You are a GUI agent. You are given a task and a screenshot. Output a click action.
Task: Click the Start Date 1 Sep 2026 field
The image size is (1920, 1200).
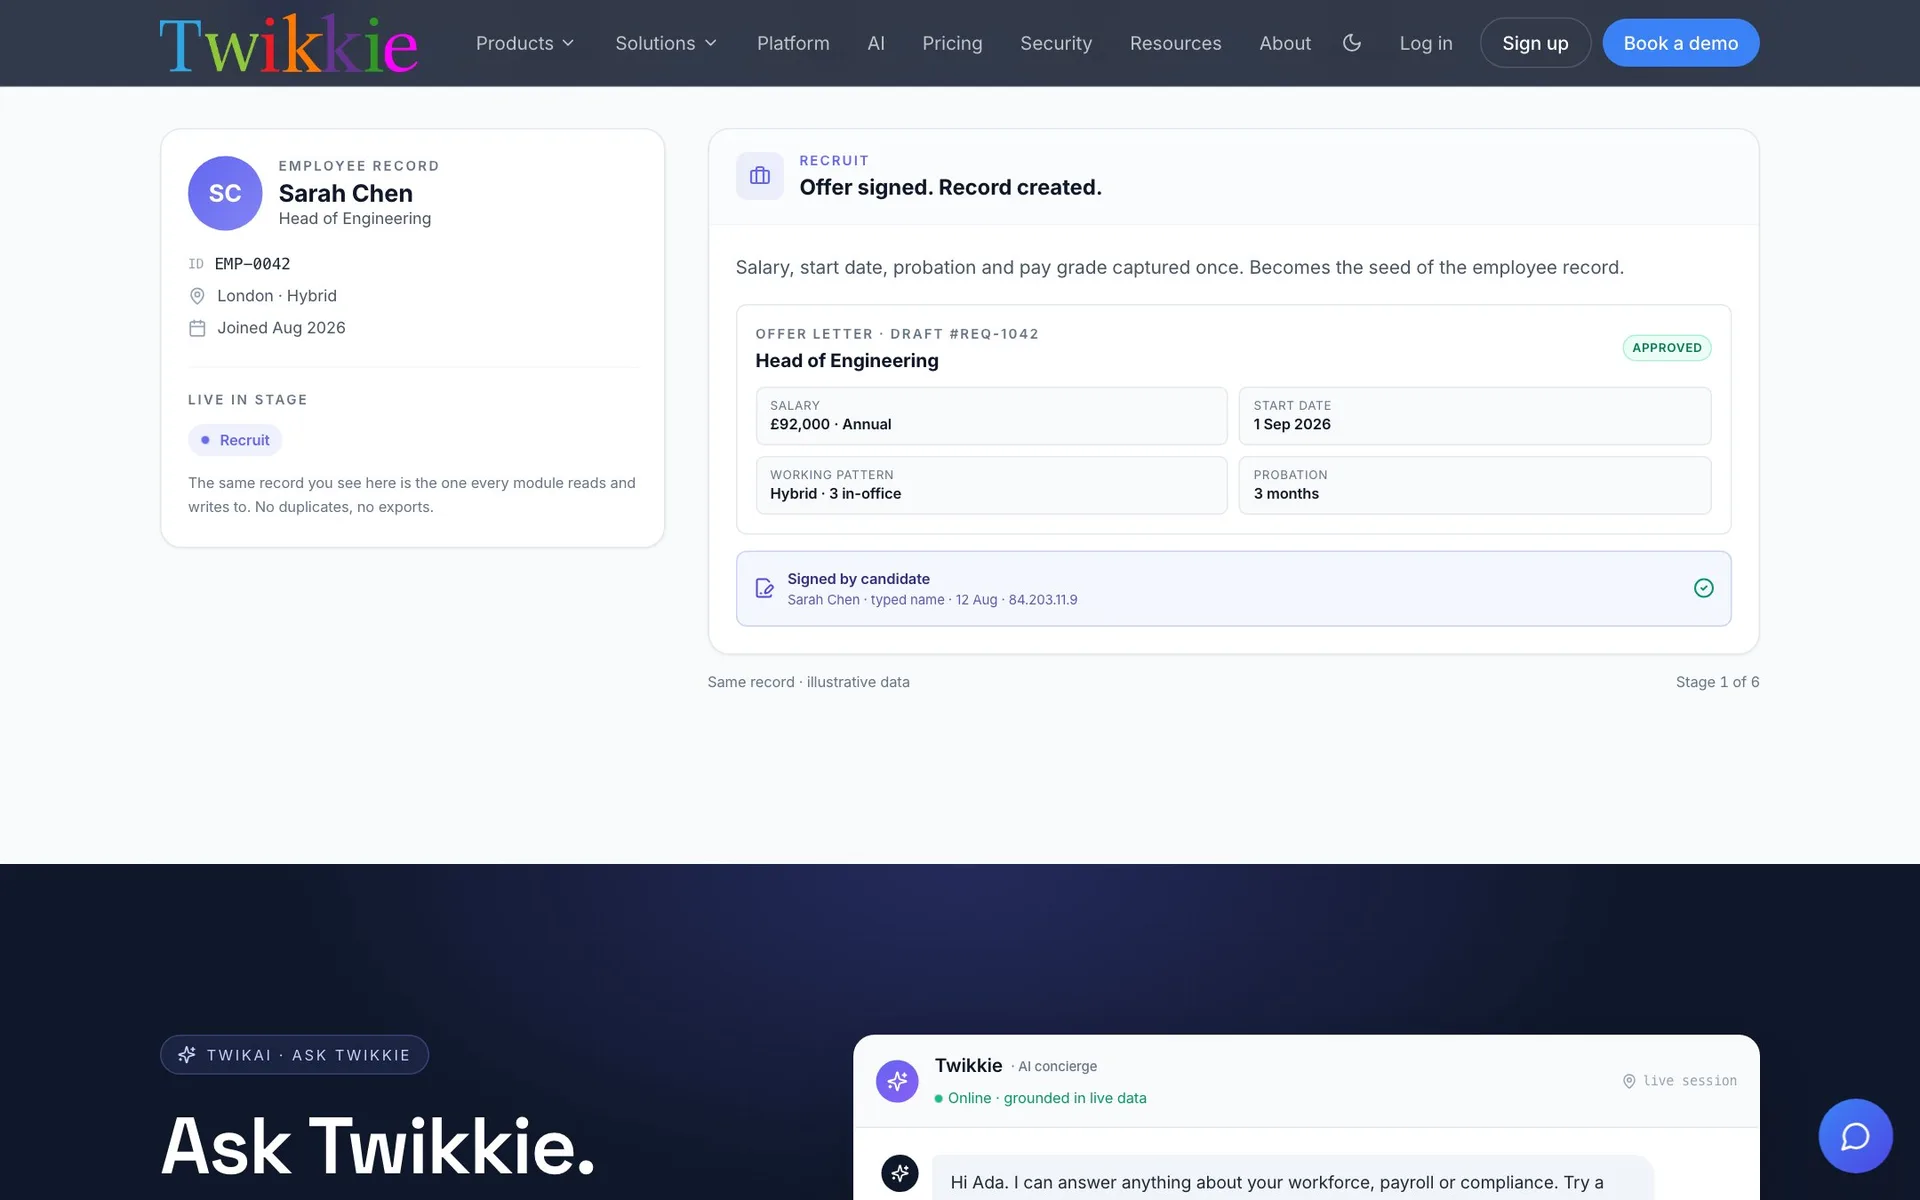pos(1474,416)
